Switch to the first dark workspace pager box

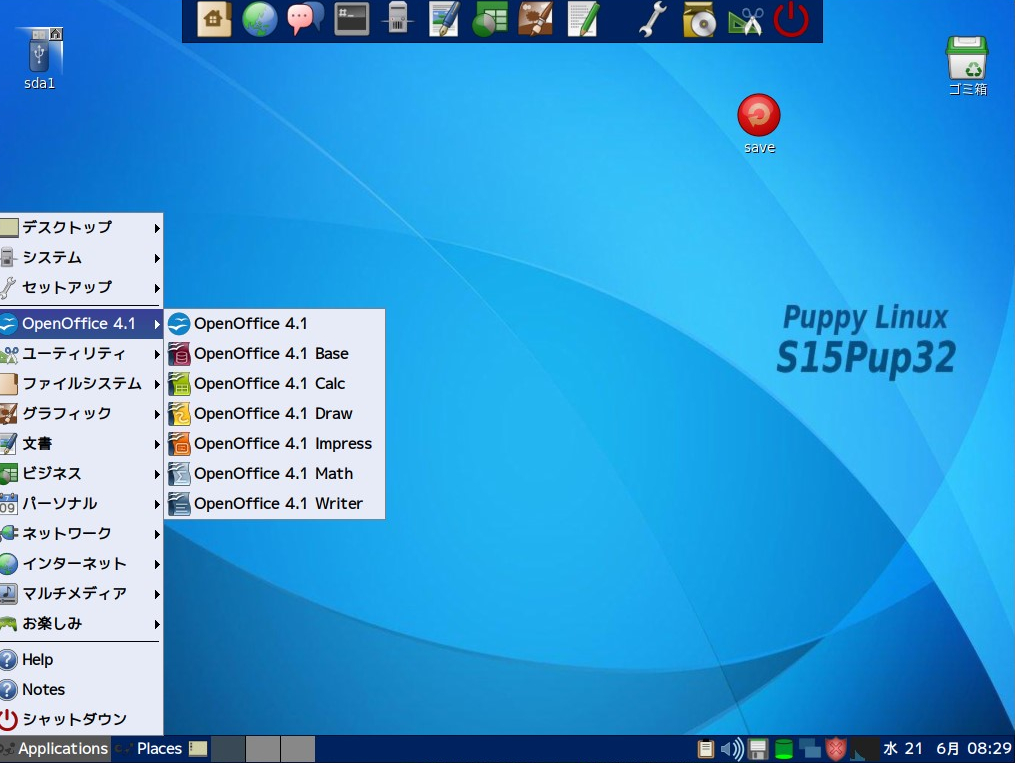228,749
